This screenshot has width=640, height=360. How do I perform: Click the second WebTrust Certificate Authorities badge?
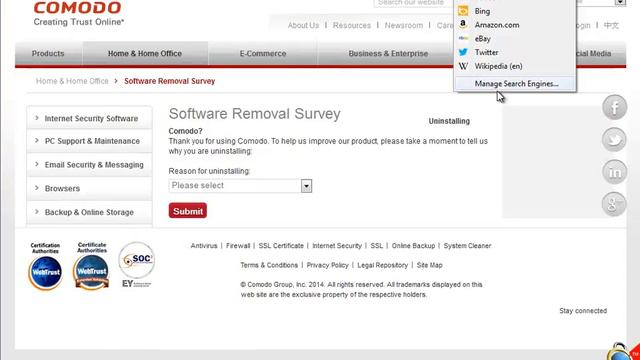92,265
